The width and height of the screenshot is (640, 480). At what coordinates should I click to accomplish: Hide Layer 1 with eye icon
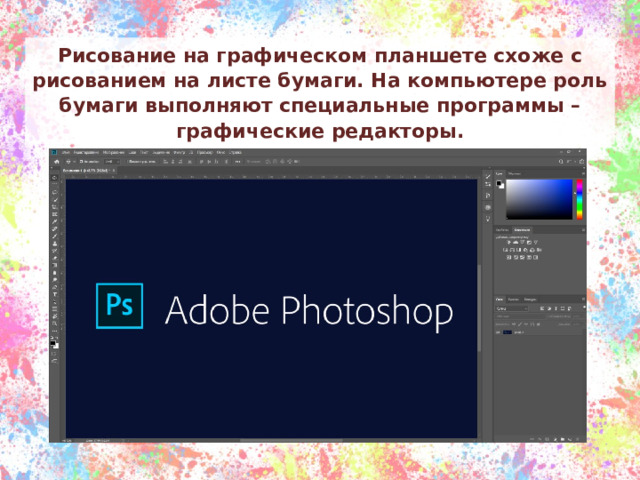pyautogui.click(x=498, y=332)
